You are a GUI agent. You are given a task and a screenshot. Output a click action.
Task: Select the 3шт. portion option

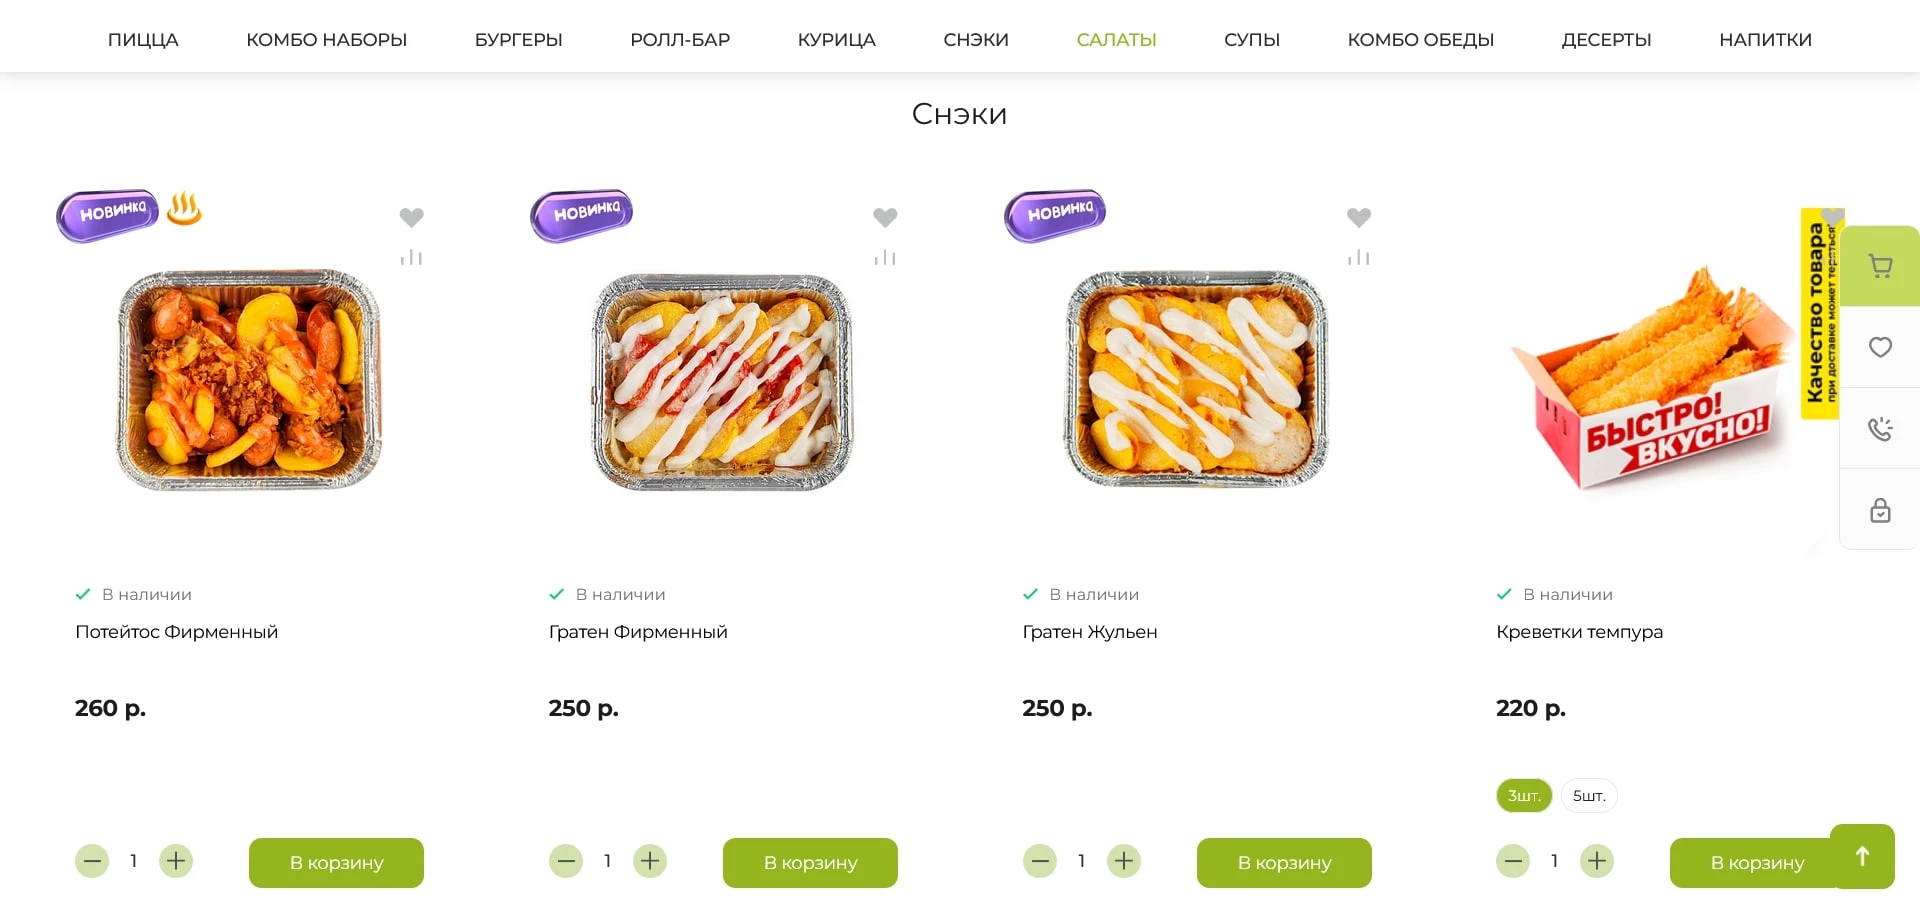pos(1522,796)
